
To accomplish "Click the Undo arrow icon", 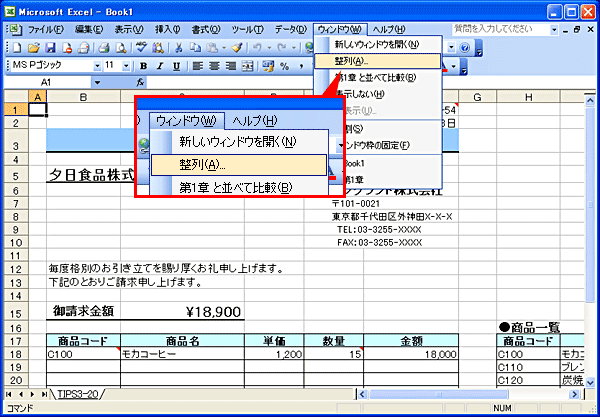I will 258,48.
